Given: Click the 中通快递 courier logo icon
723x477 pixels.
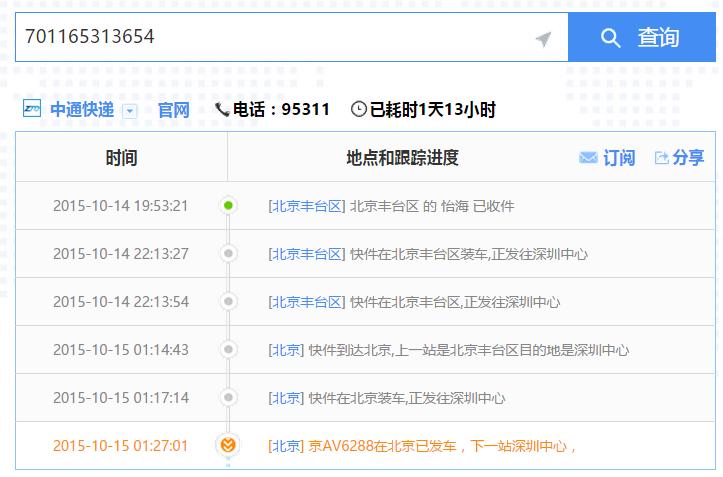Looking at the screenshot, I should [x=32, y=110].
